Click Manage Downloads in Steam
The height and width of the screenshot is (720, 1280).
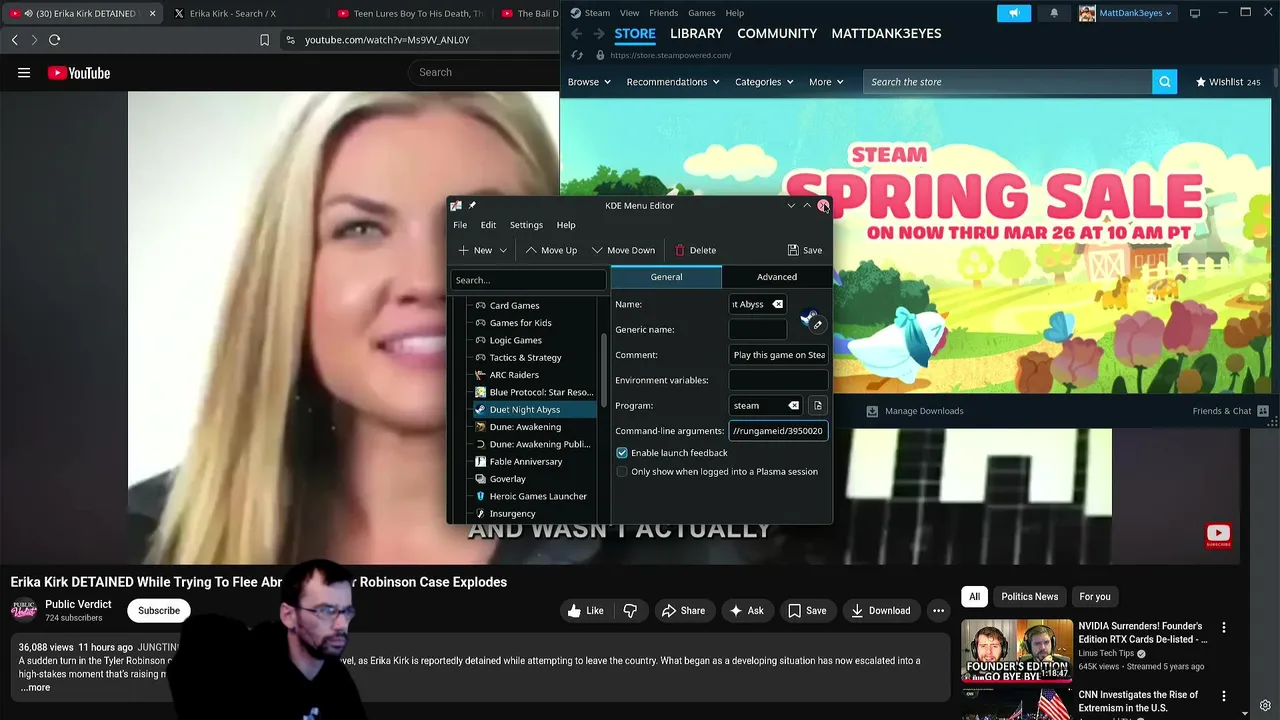tap(915, 411)
